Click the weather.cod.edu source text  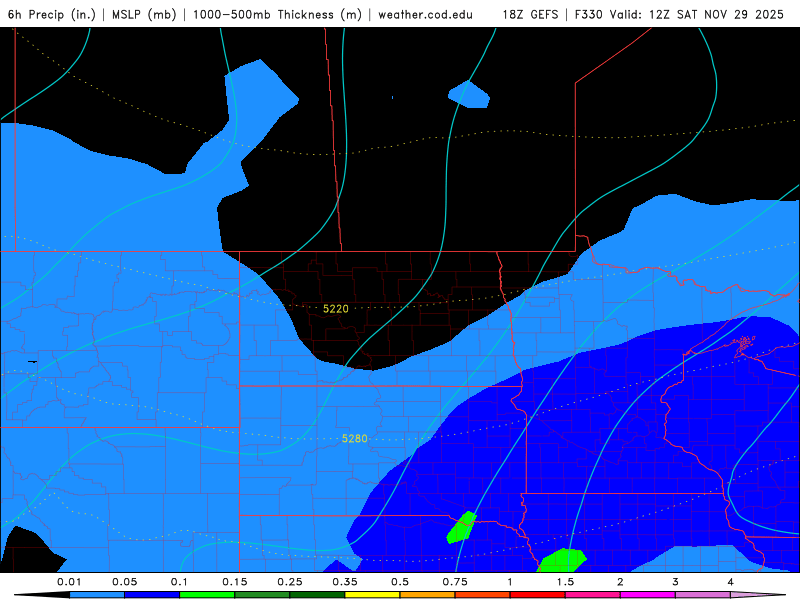(x=425, y=14)
